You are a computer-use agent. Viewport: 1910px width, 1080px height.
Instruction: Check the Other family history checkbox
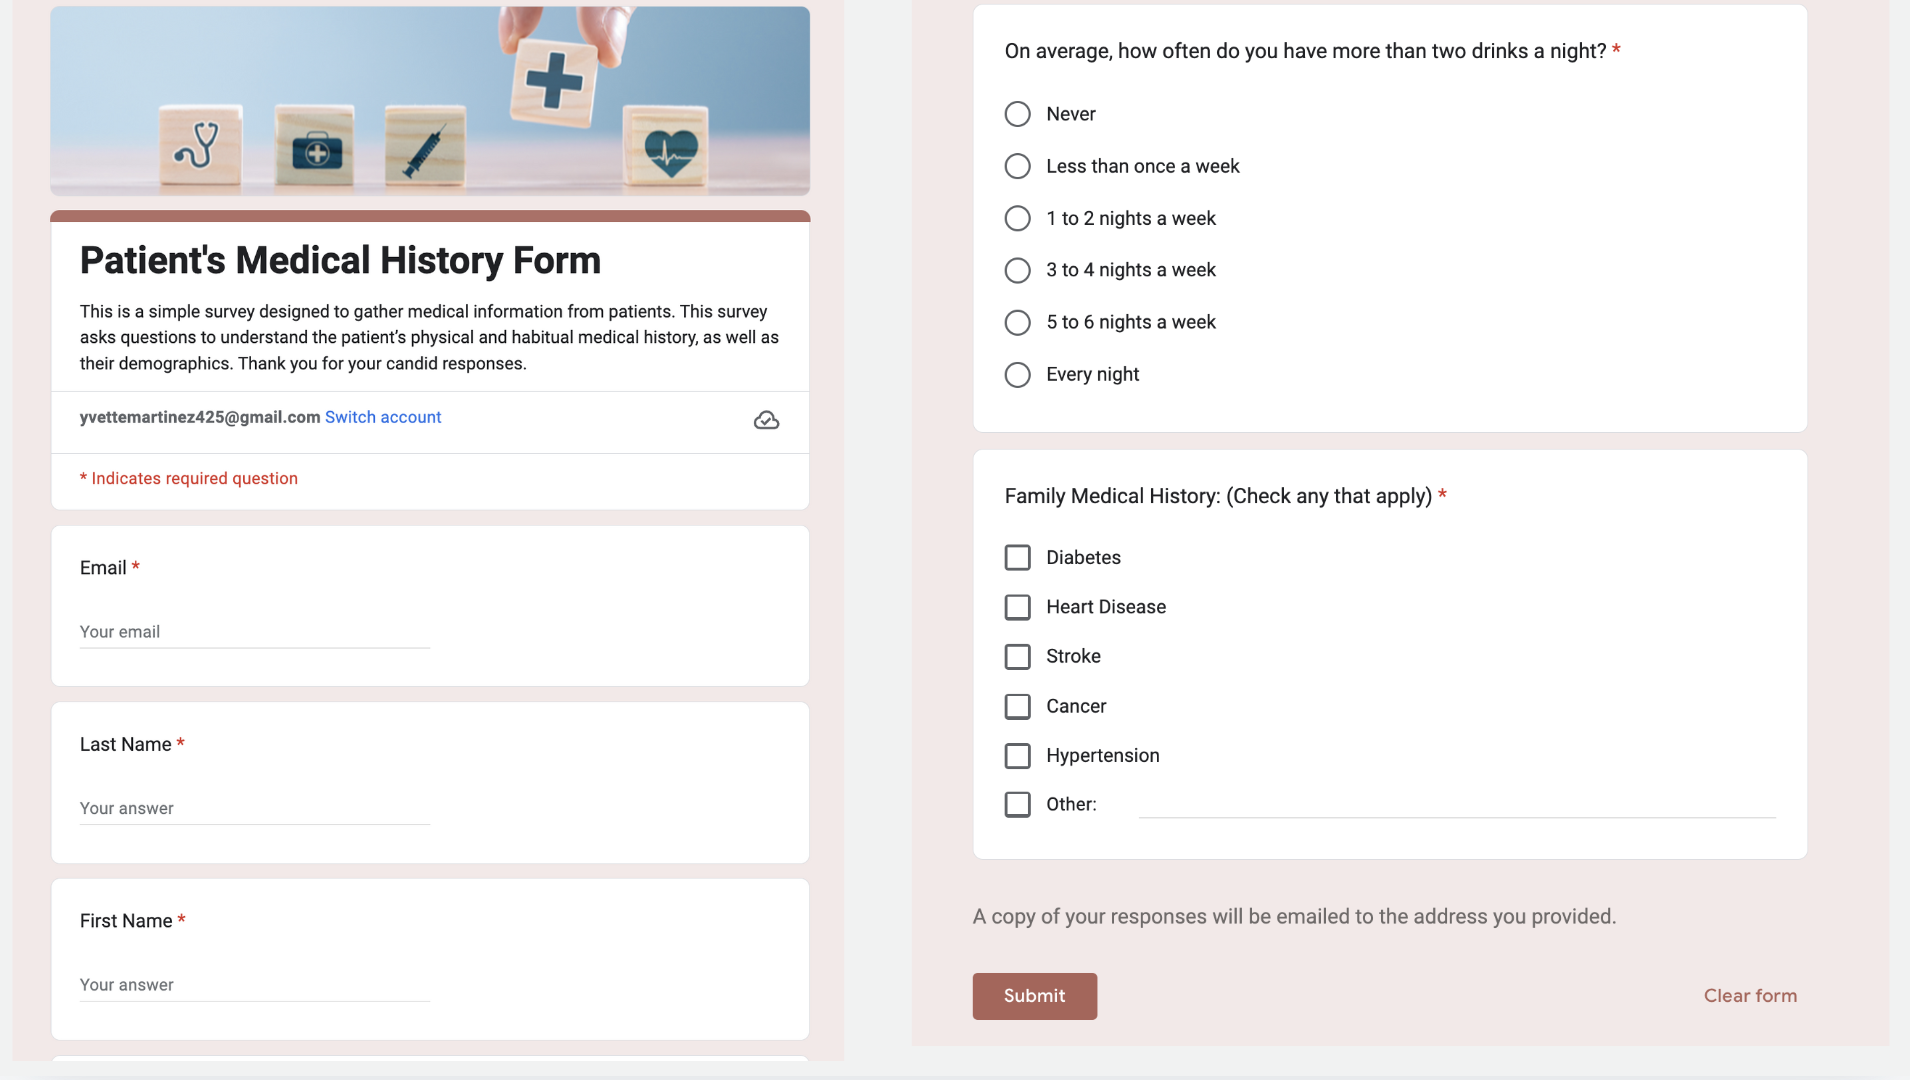click(x=1017, y=805)
